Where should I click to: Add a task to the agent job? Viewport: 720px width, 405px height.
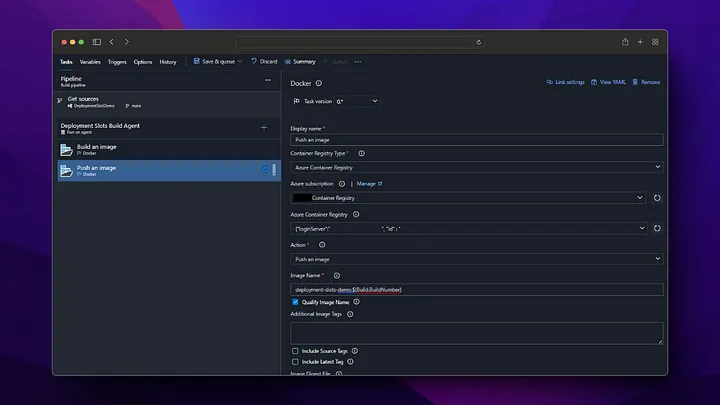[x=264, y=128]
